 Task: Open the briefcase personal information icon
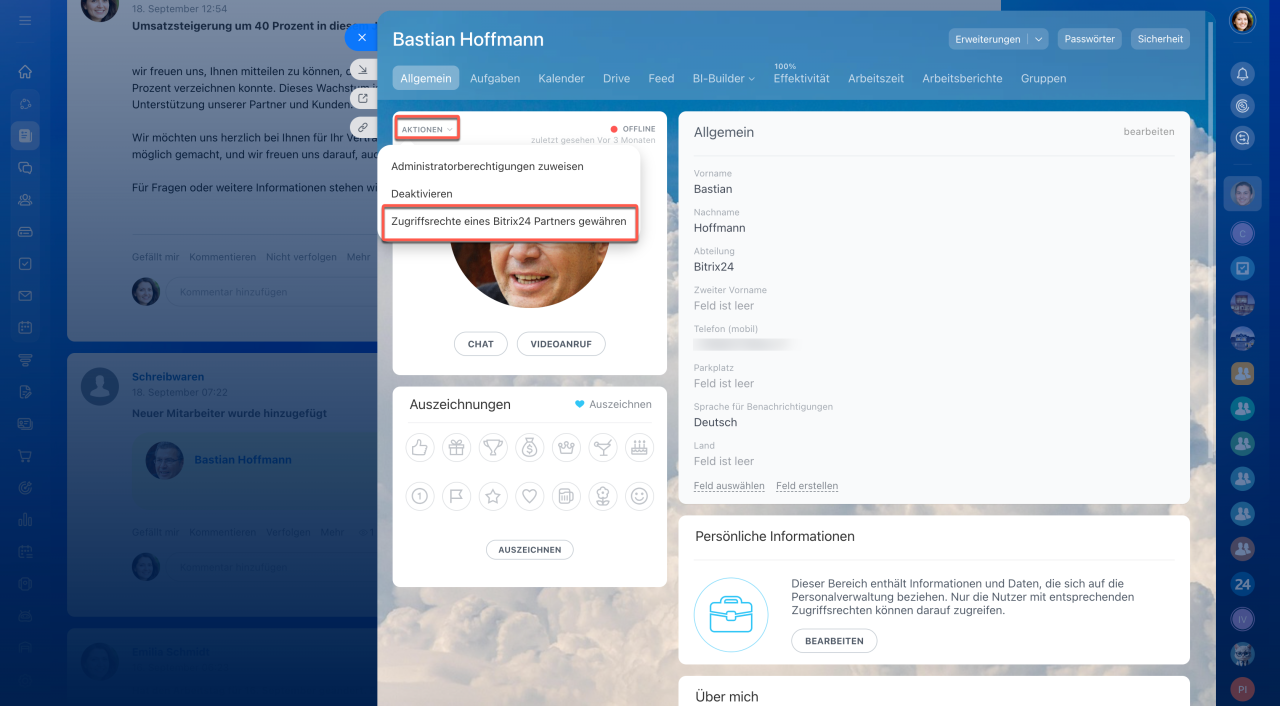(730, 615)
